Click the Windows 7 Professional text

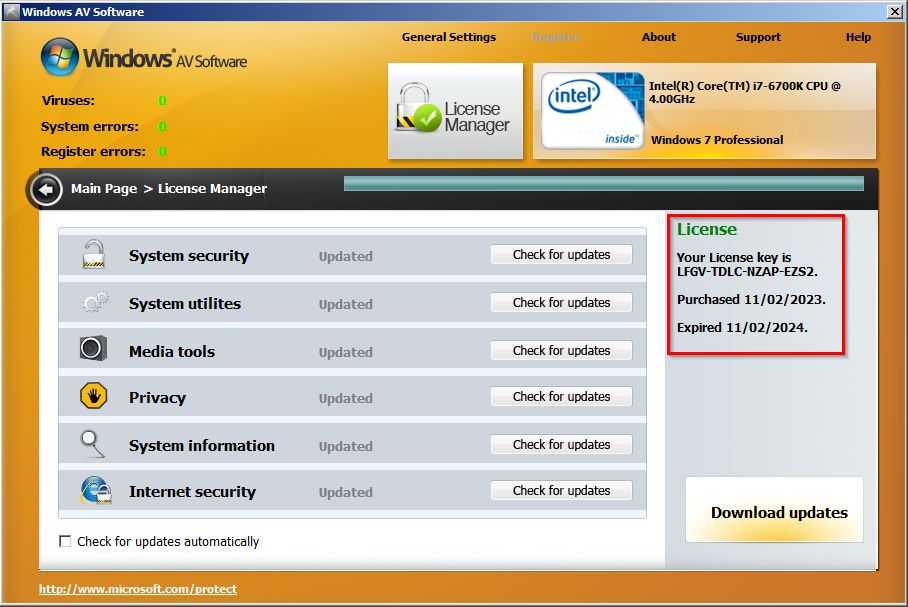(x=717, y=140)
